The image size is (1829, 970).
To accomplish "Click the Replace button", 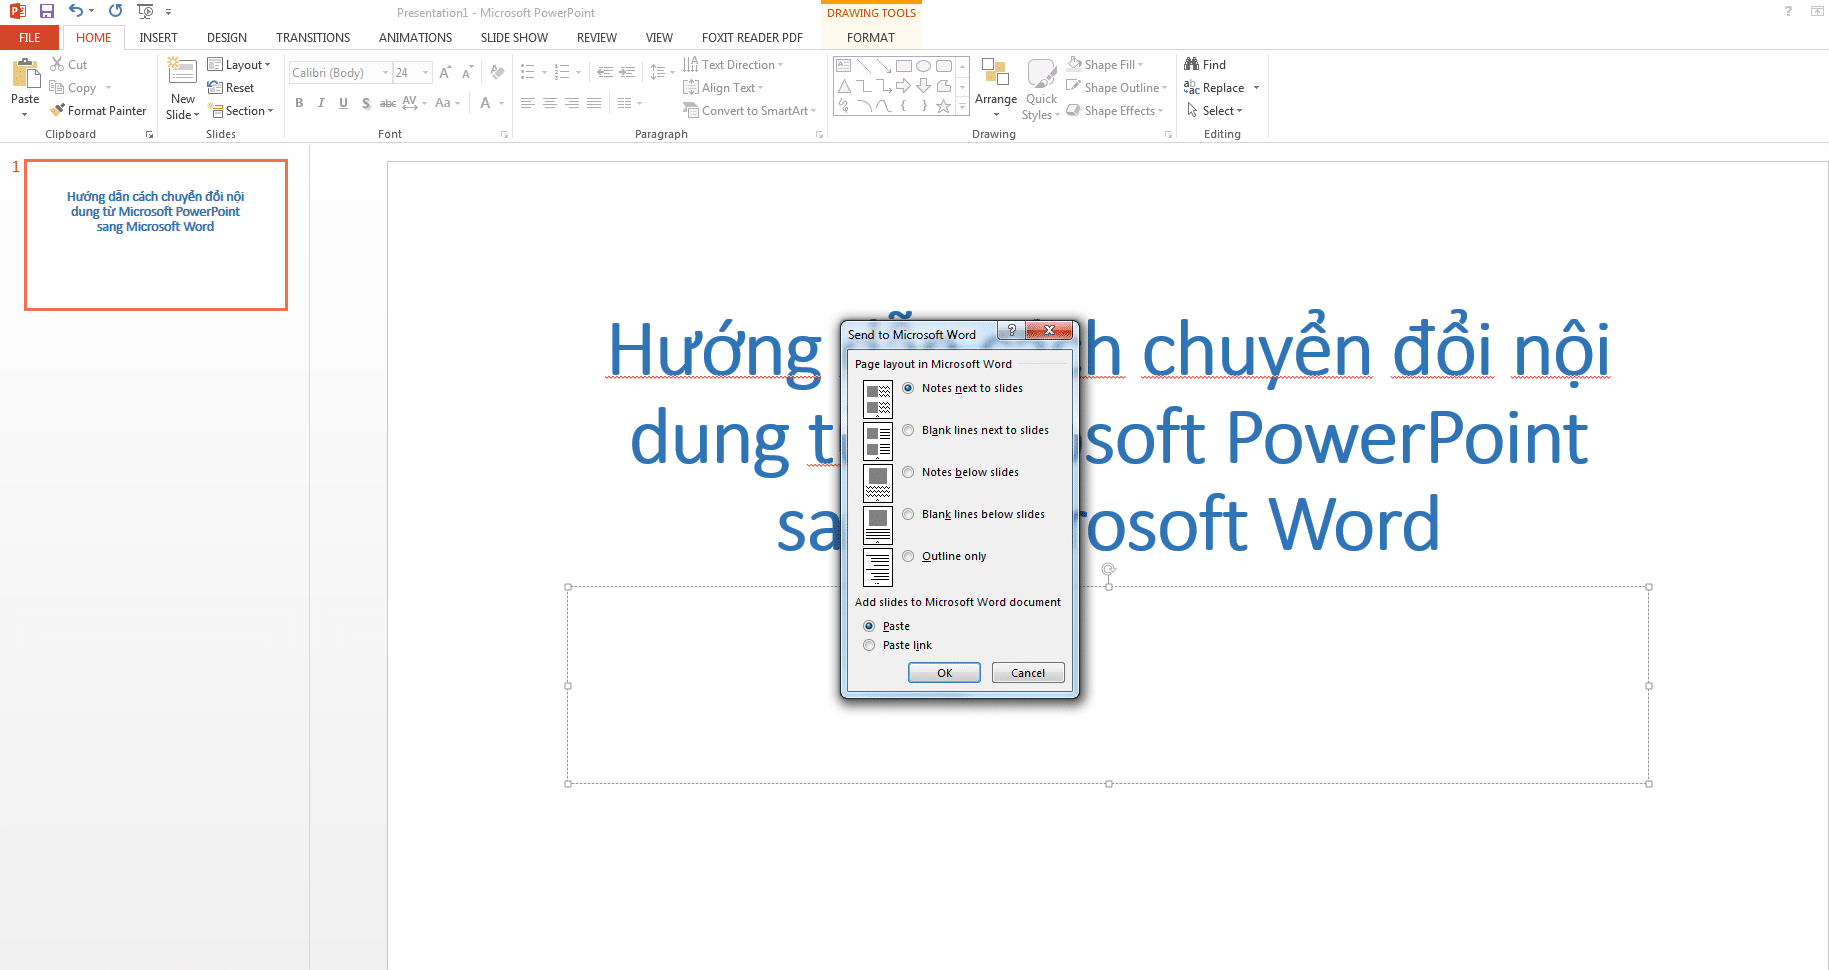I will [1214, 88].
